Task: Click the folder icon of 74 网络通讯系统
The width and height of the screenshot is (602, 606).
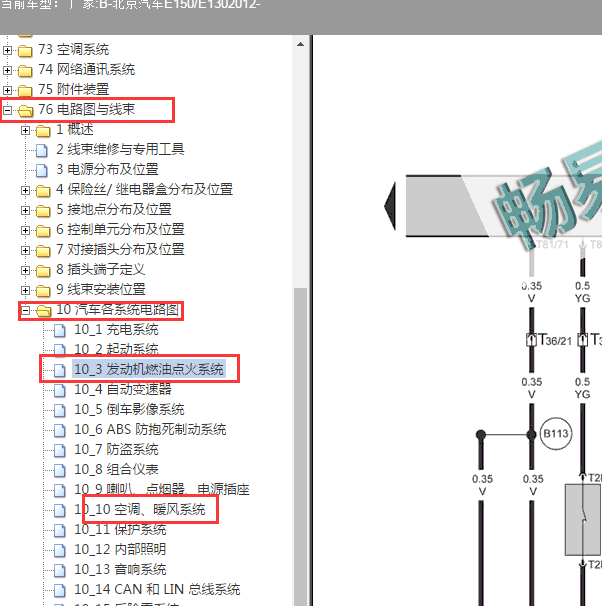Action: [25, 70]
